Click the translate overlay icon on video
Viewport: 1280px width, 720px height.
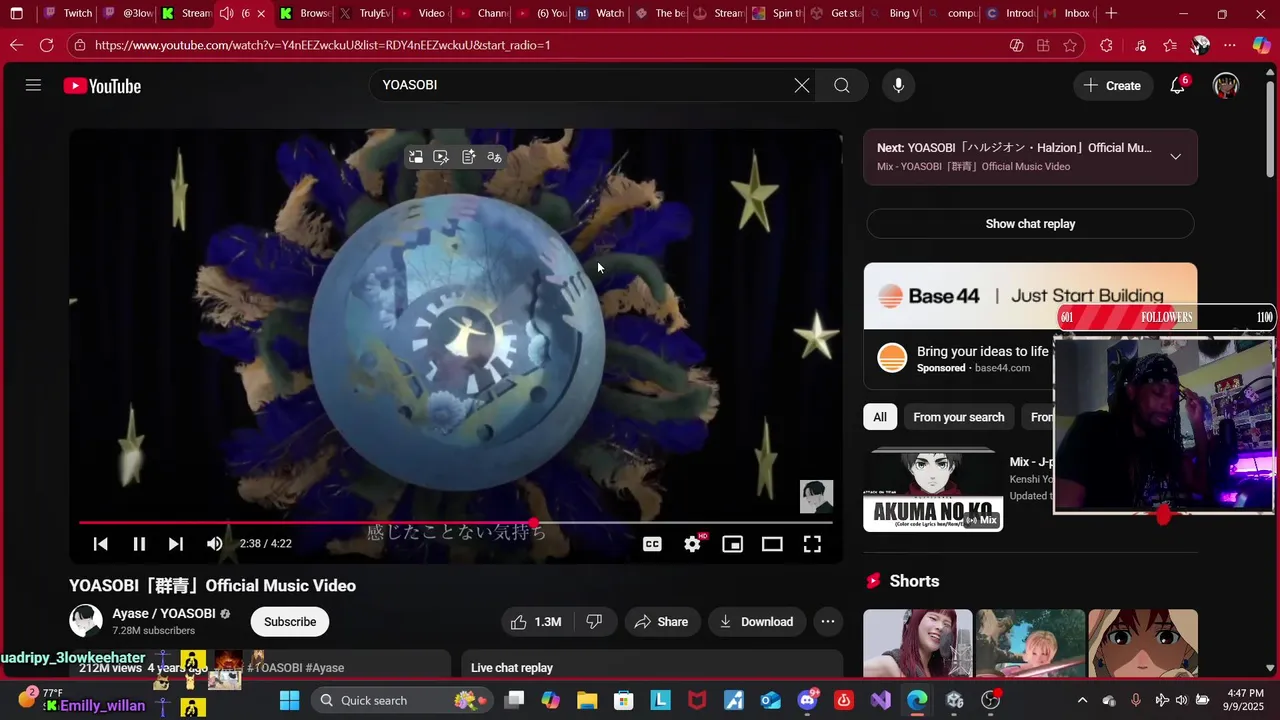point(494,157)
